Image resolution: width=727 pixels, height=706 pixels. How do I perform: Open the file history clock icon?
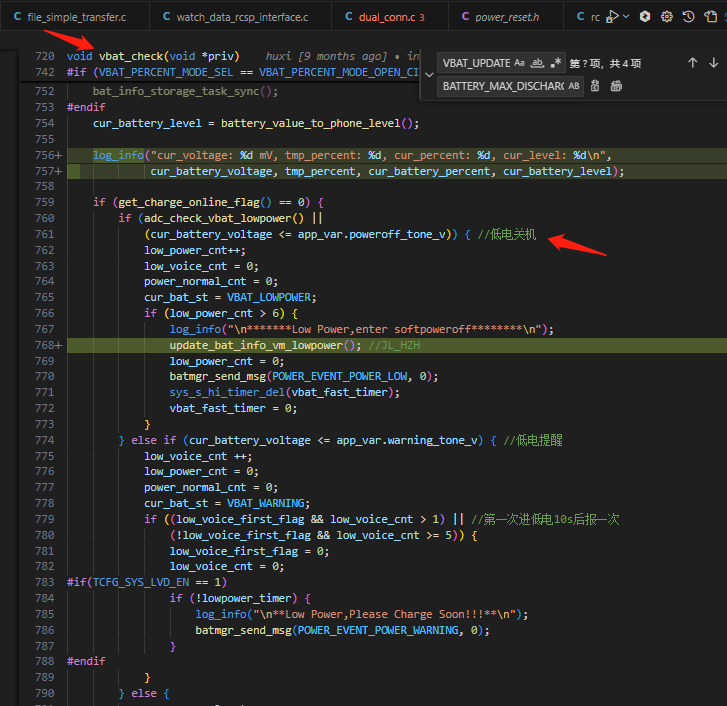(689, 17)
